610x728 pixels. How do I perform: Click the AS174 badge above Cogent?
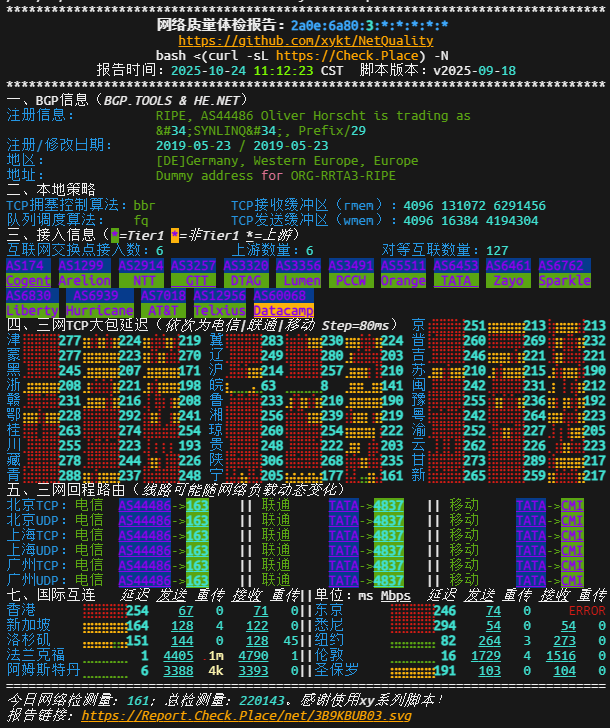(25, 266)
